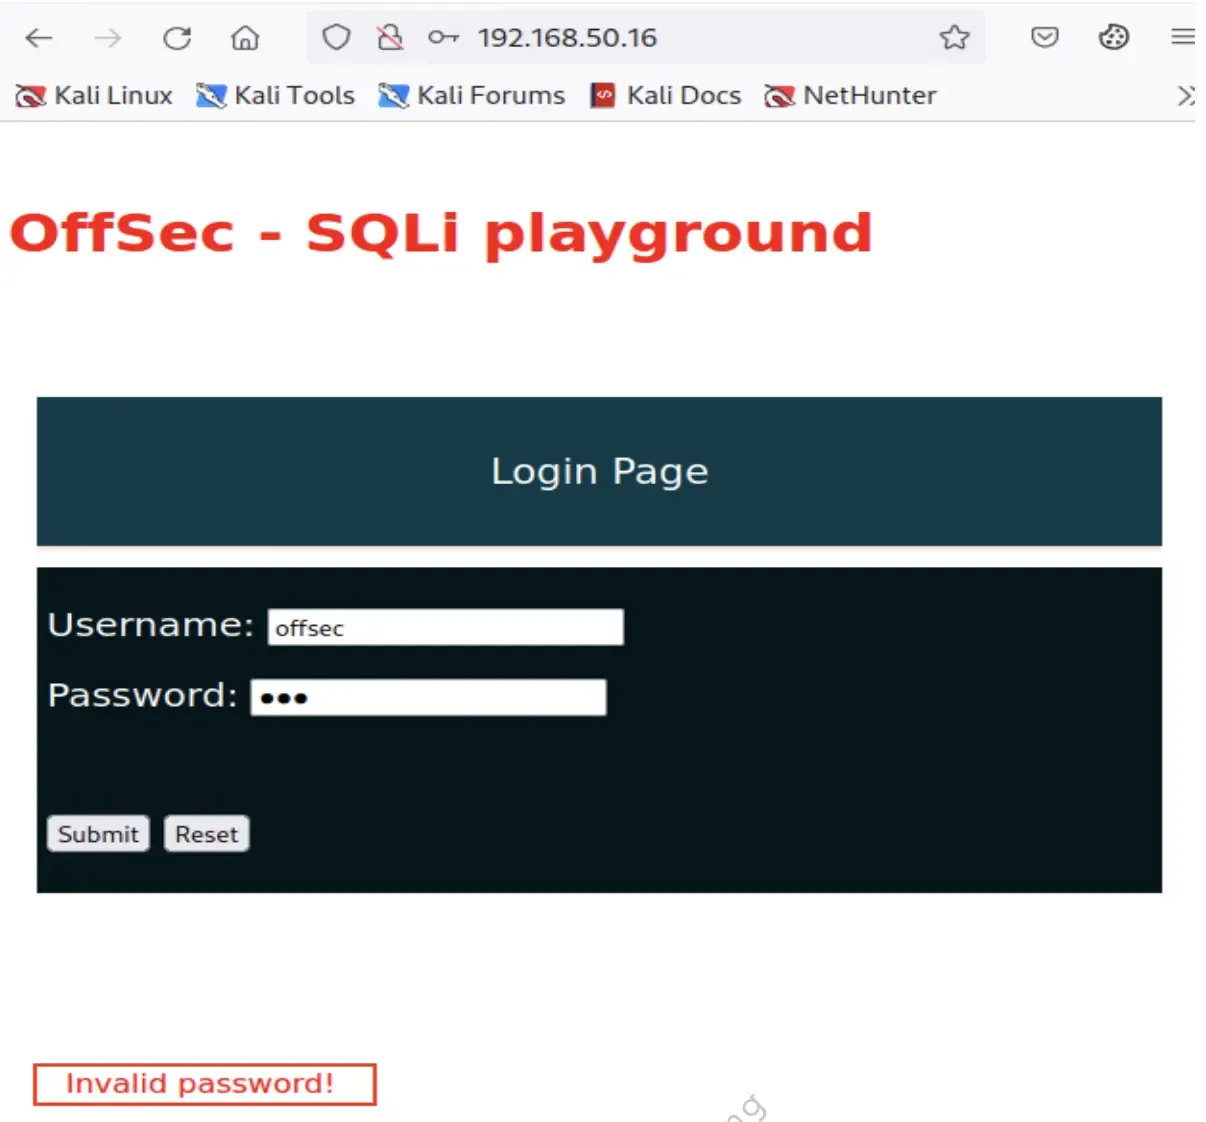Reset the login form fields
Image resolution: width=1206 pixels, height=1122 pixels.
(x=207, y=834)
